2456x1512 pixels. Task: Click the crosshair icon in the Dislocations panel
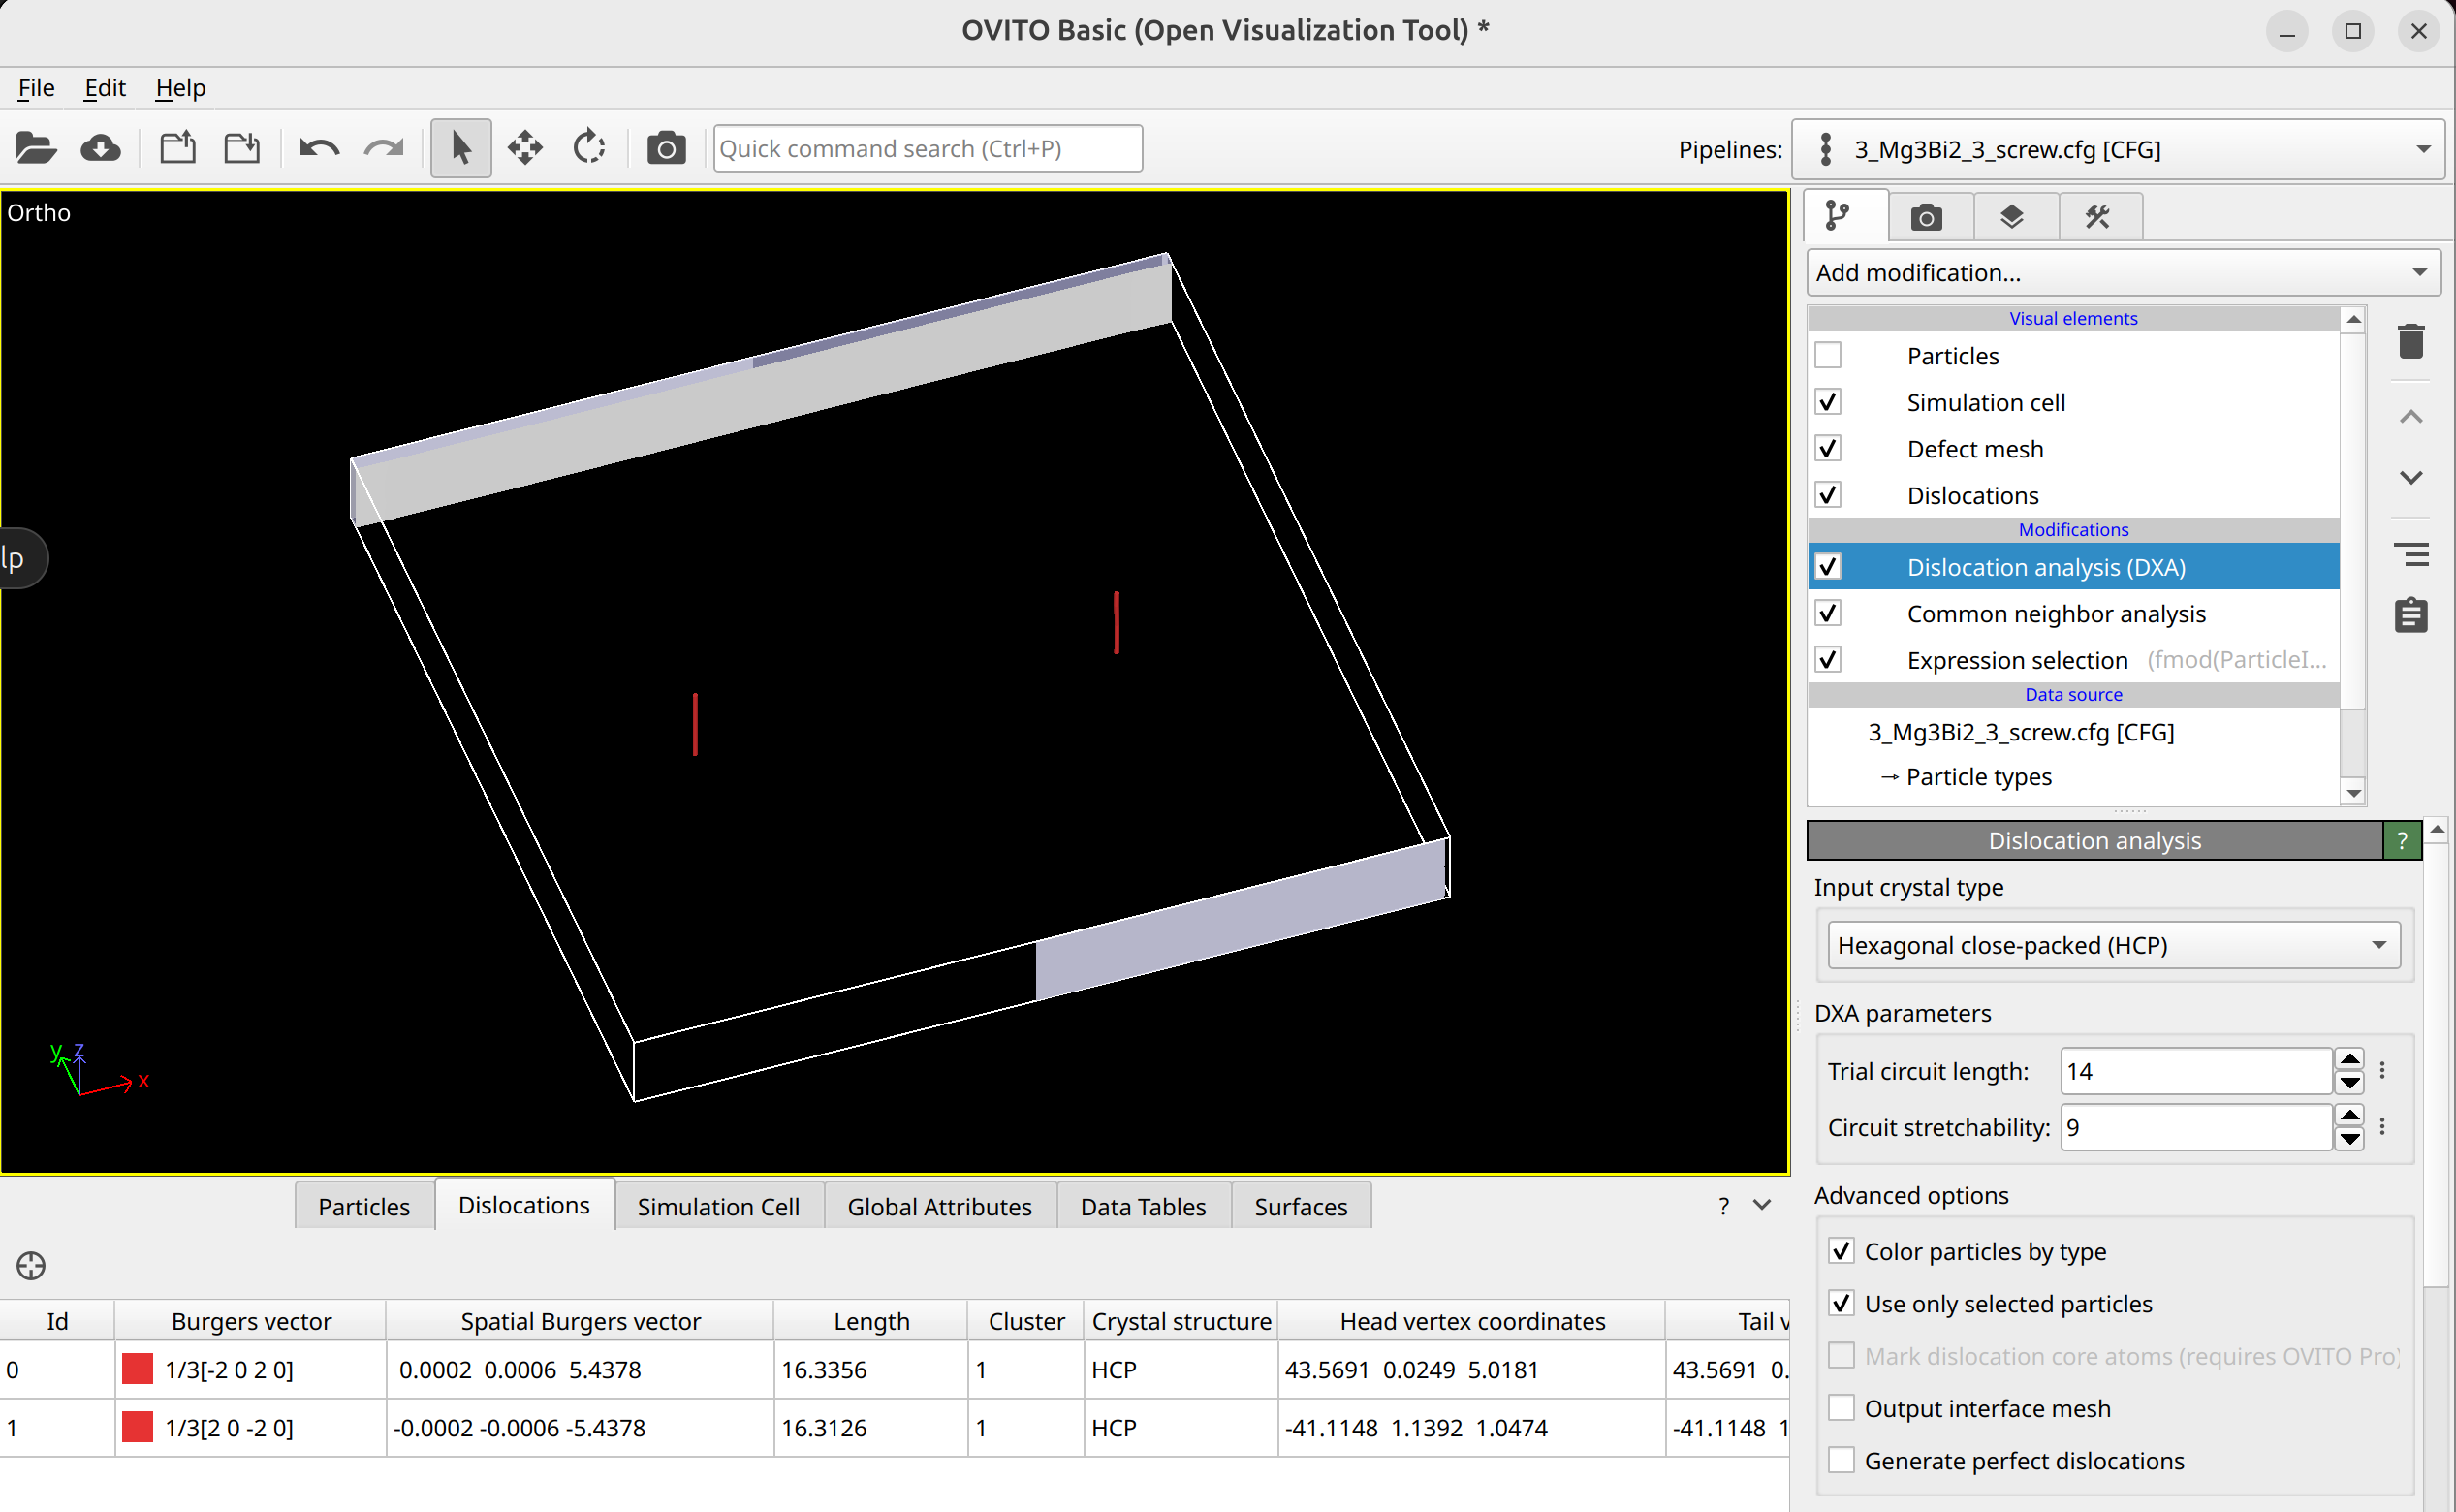[31, 1266]
